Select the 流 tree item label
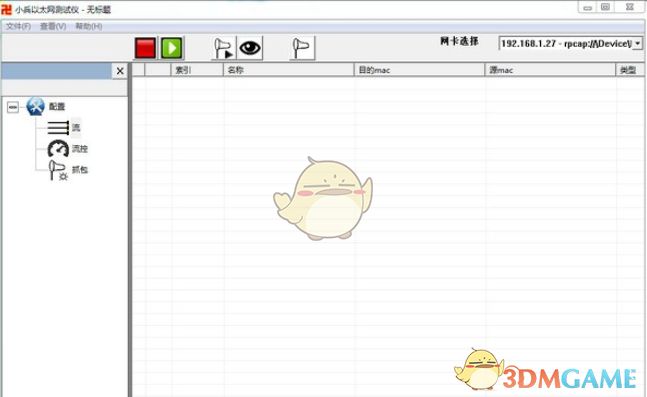Screen dimensions: 647x397 pos(76,128)
